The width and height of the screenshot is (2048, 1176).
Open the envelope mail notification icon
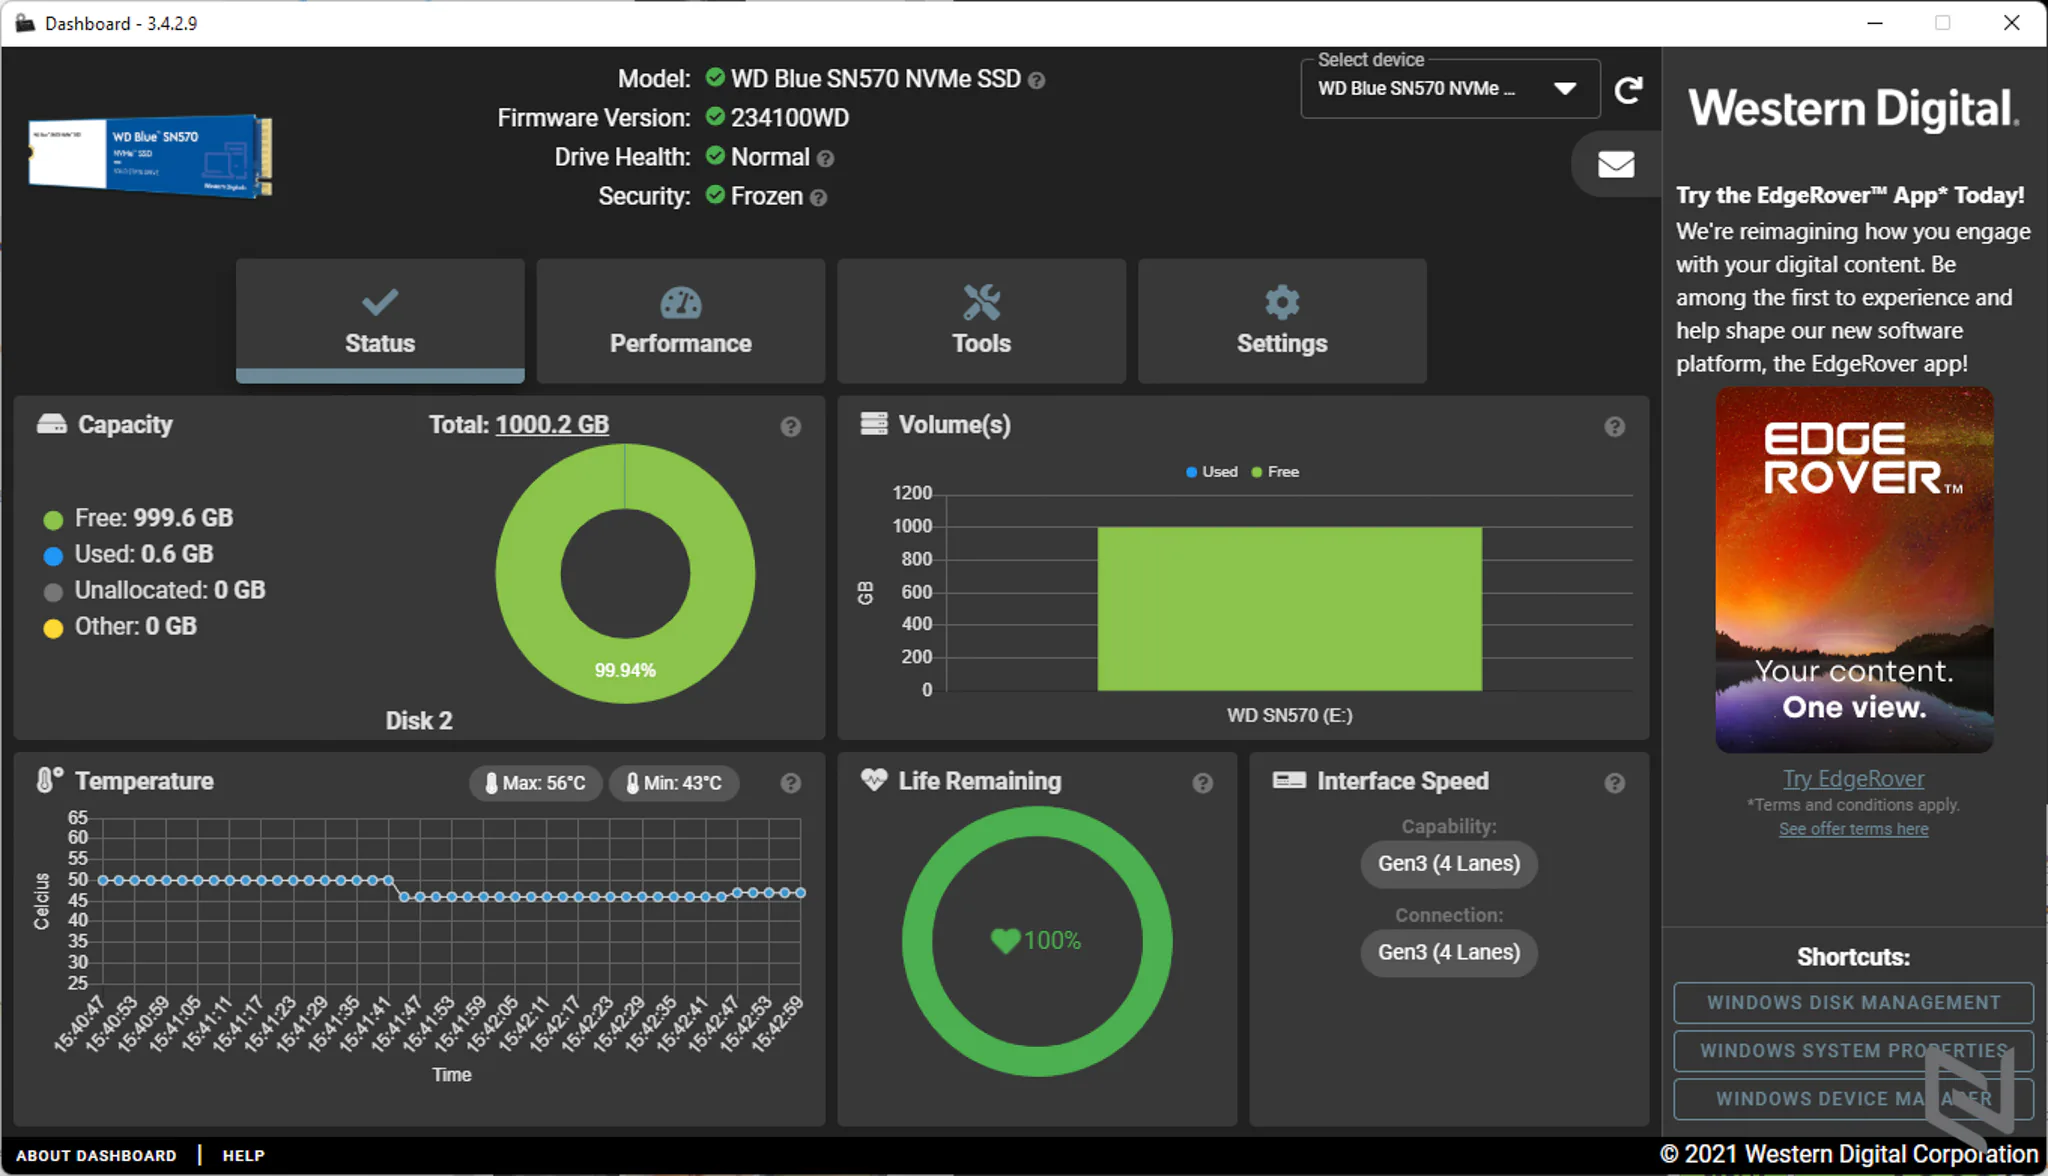pos(1616,164)
